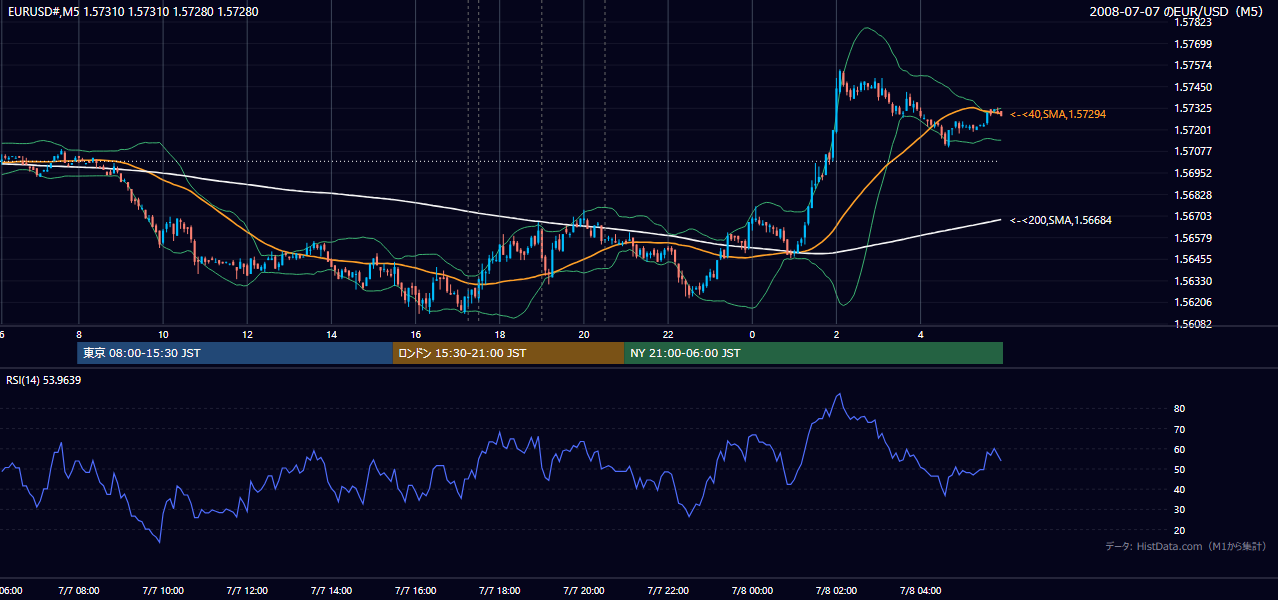This screenshot has height=600, width=1278.
Task: Click the '<-<40,SMA,1.57294' orange label
Action: 1058,115
